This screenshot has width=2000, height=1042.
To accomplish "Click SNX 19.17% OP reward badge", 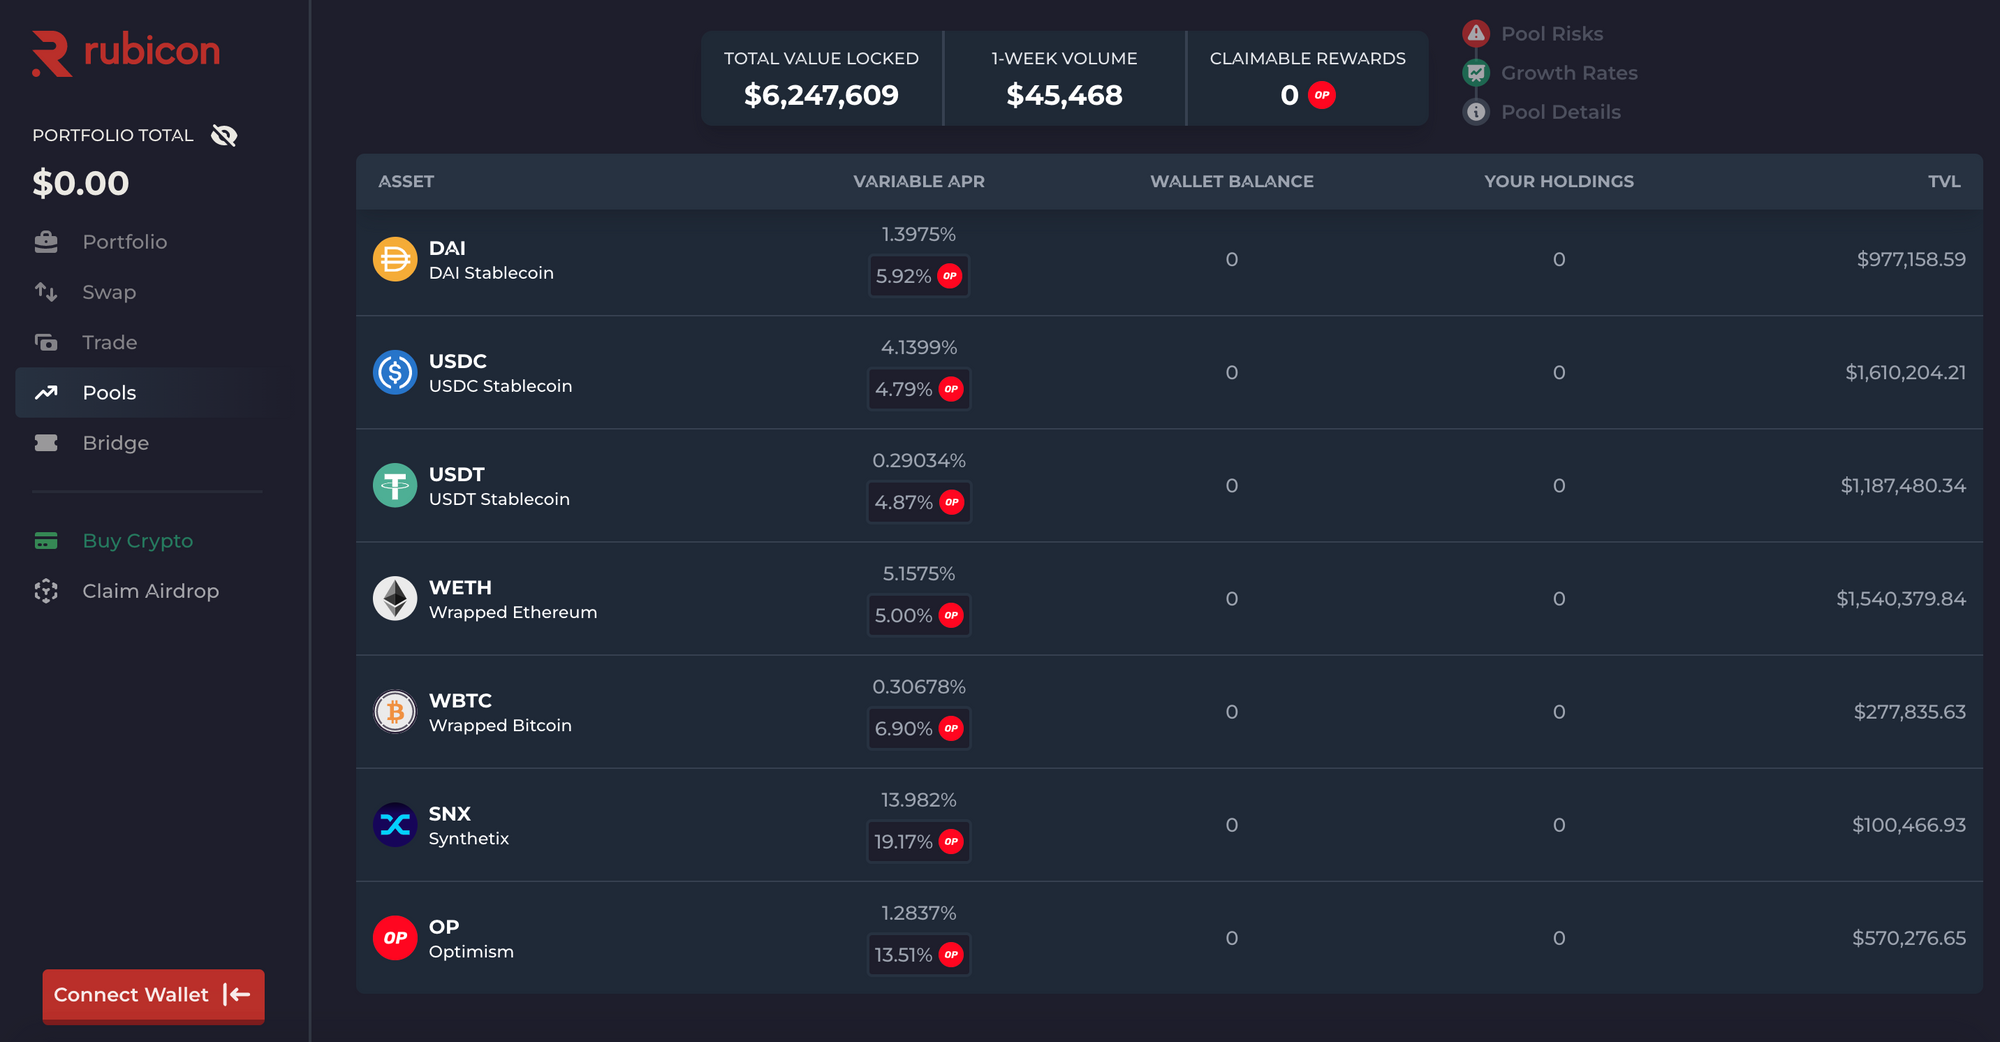I will [x=919, y=841].
